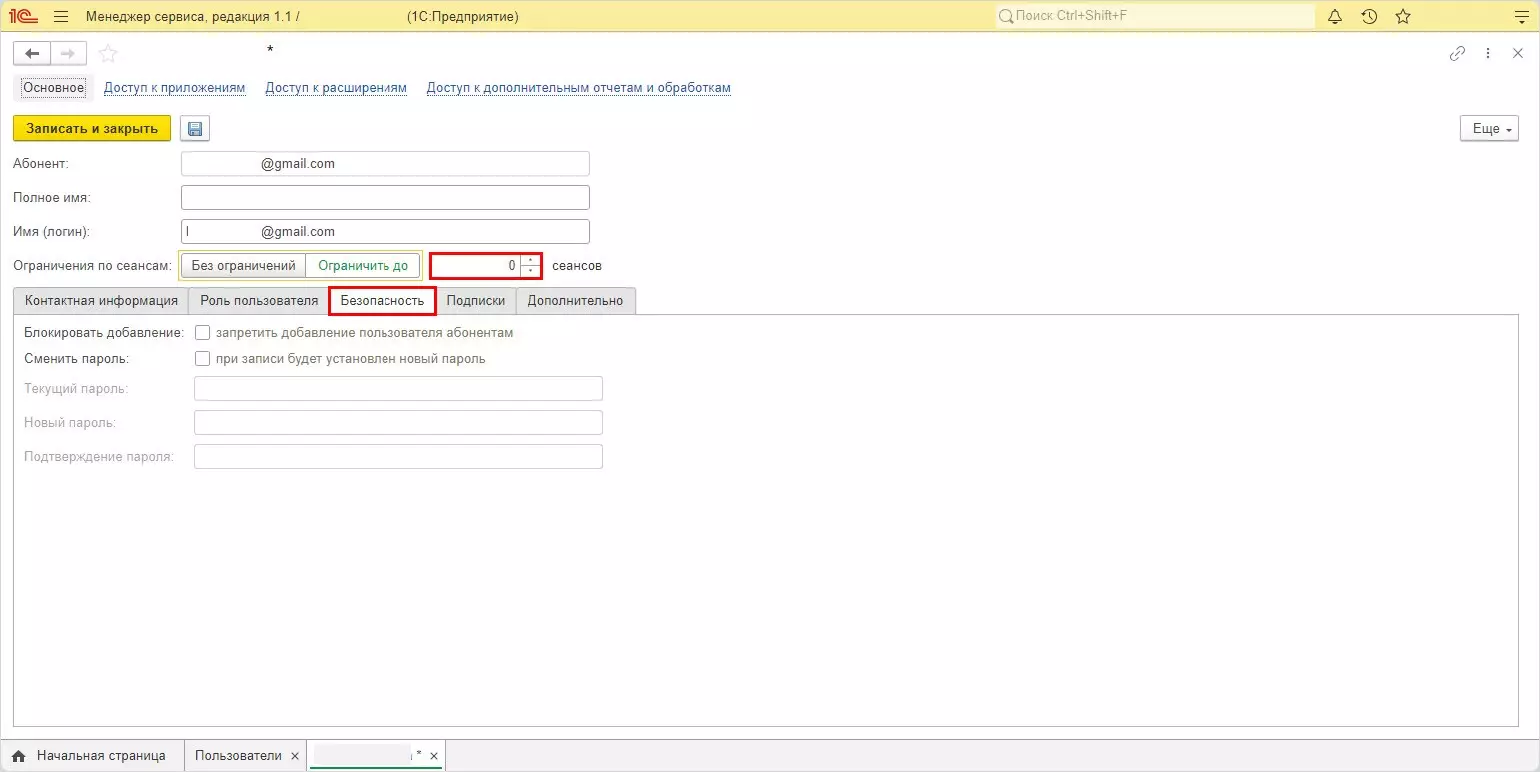Open the 1C main menu logo
Viewport: 1540px width, 772px height.
23,16
